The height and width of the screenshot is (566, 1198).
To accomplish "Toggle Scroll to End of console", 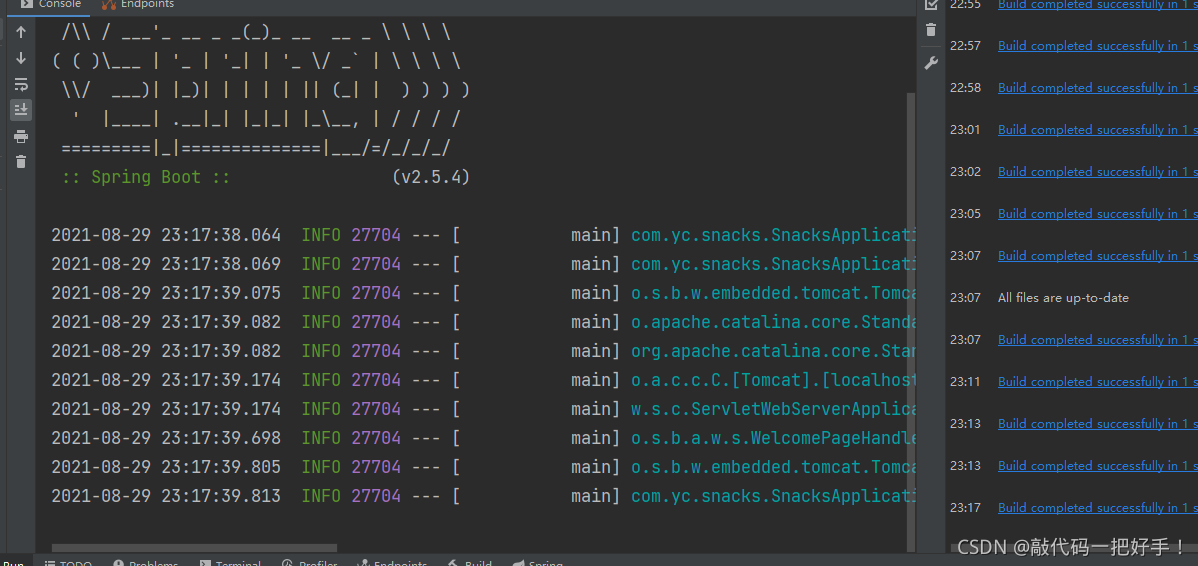I will 21,110.
